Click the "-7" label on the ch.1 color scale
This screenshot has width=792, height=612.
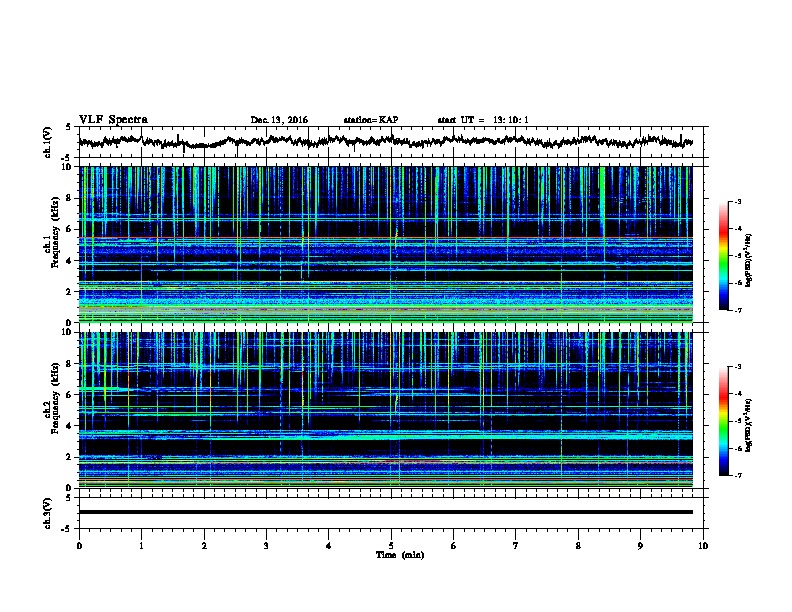pos(737,310)
